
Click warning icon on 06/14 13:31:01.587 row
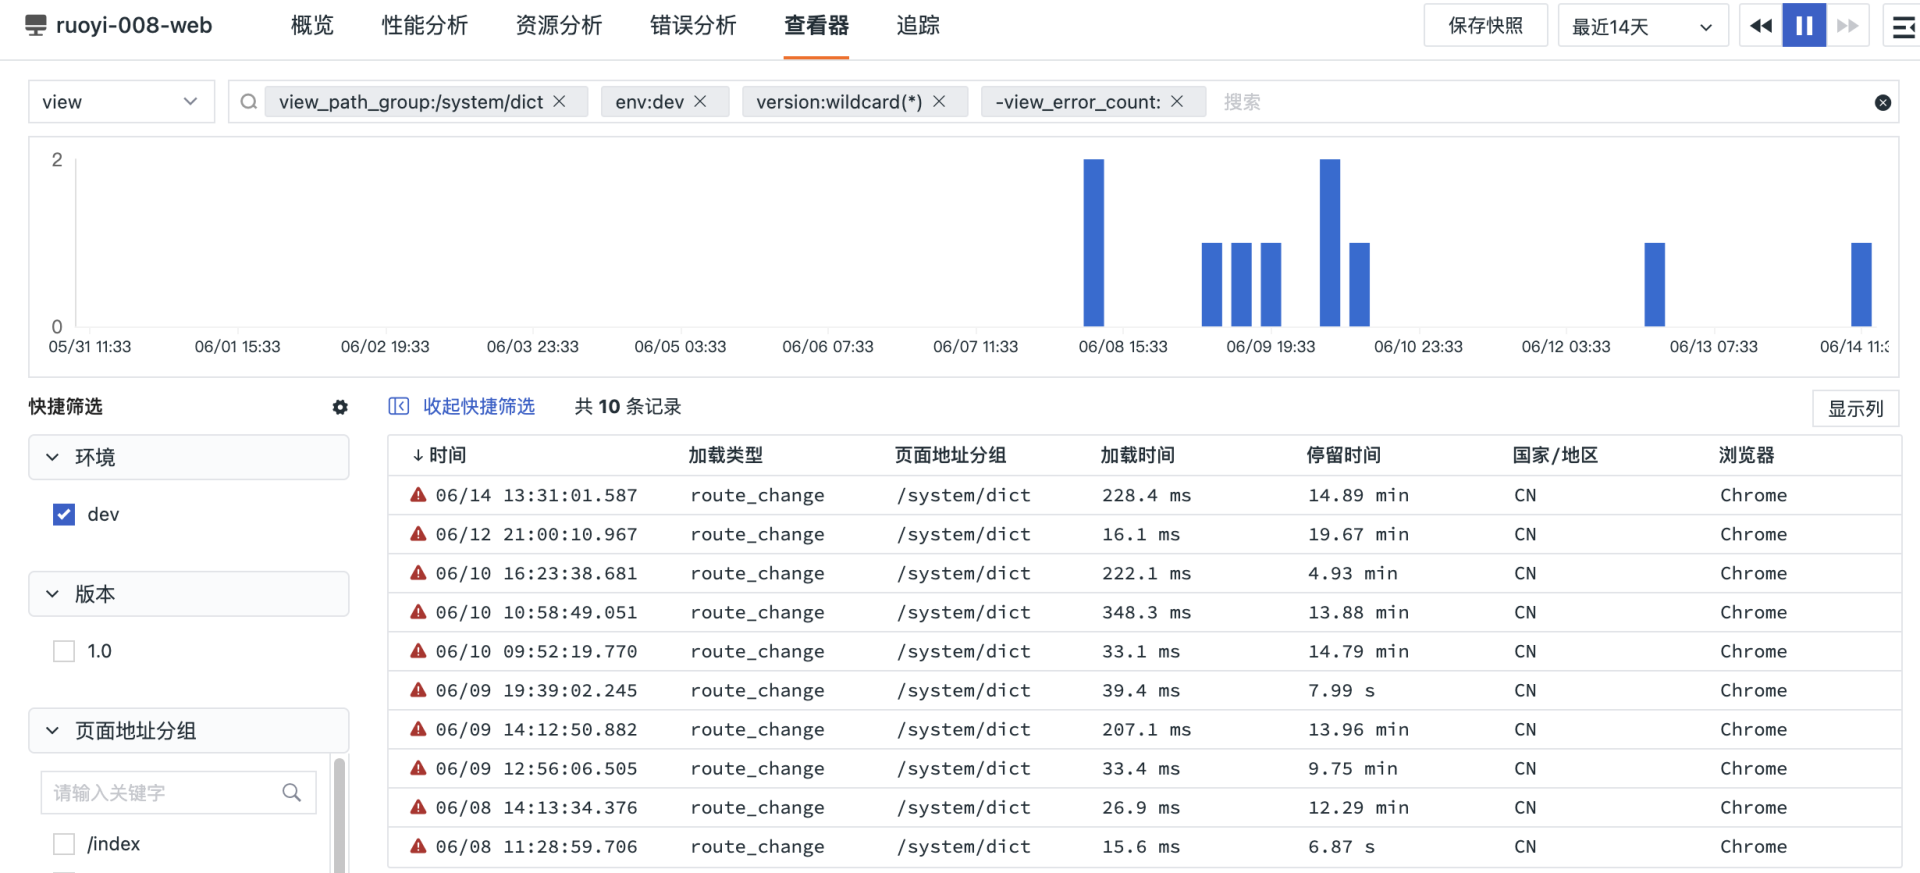coord(418,495)
